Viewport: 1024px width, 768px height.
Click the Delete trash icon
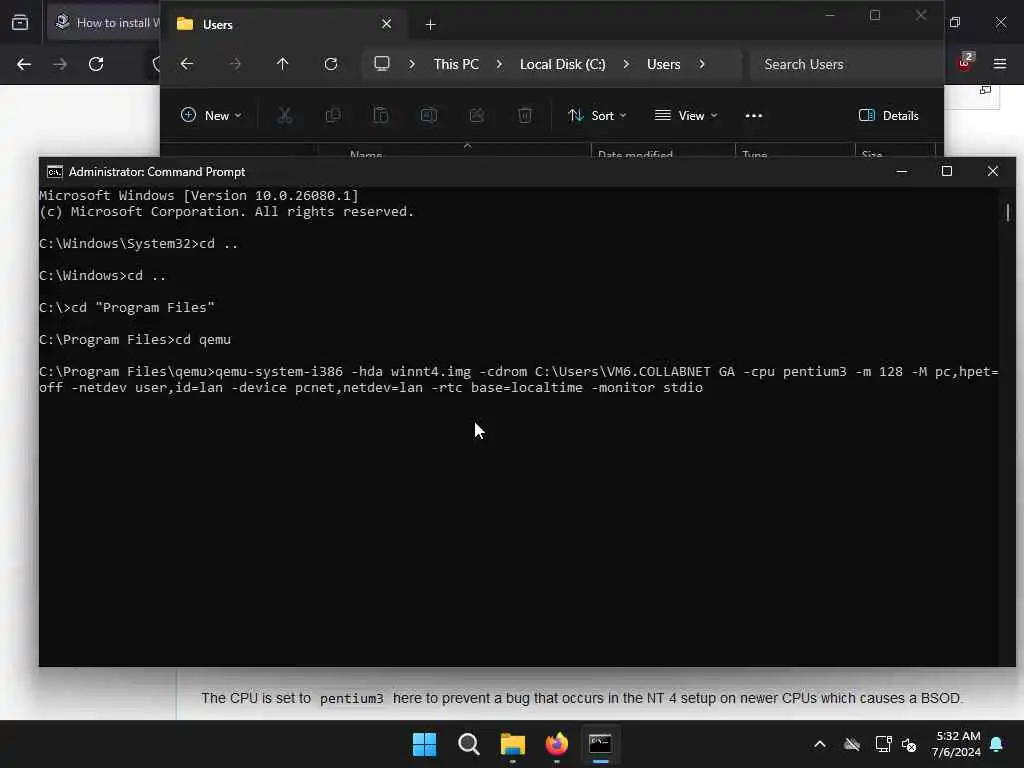(524, 116)
